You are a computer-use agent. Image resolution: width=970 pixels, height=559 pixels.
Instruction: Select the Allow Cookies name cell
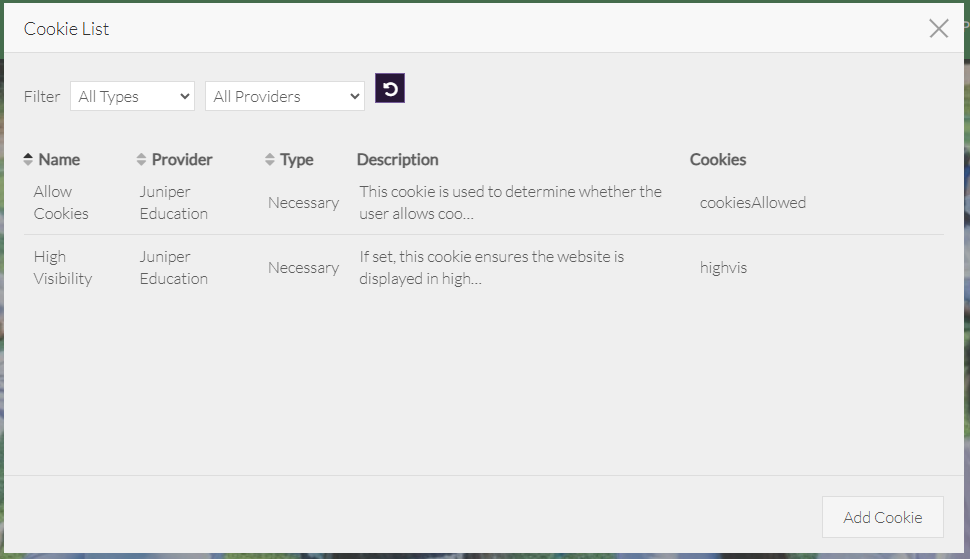61,202
